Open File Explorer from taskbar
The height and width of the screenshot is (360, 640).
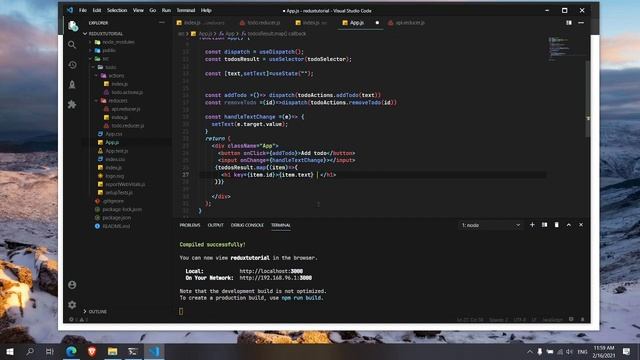tap(113, 351)
